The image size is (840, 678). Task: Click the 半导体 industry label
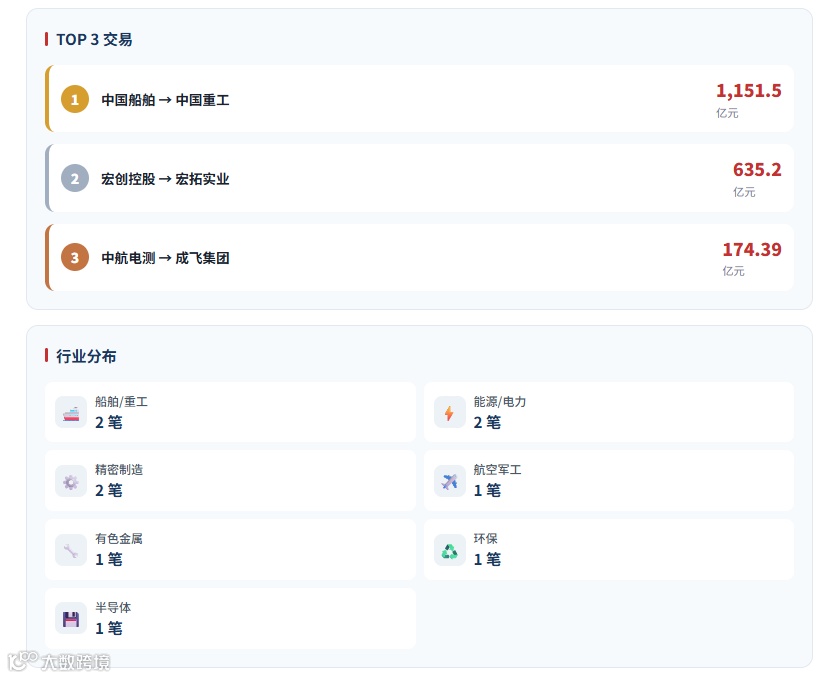point(113,607)
